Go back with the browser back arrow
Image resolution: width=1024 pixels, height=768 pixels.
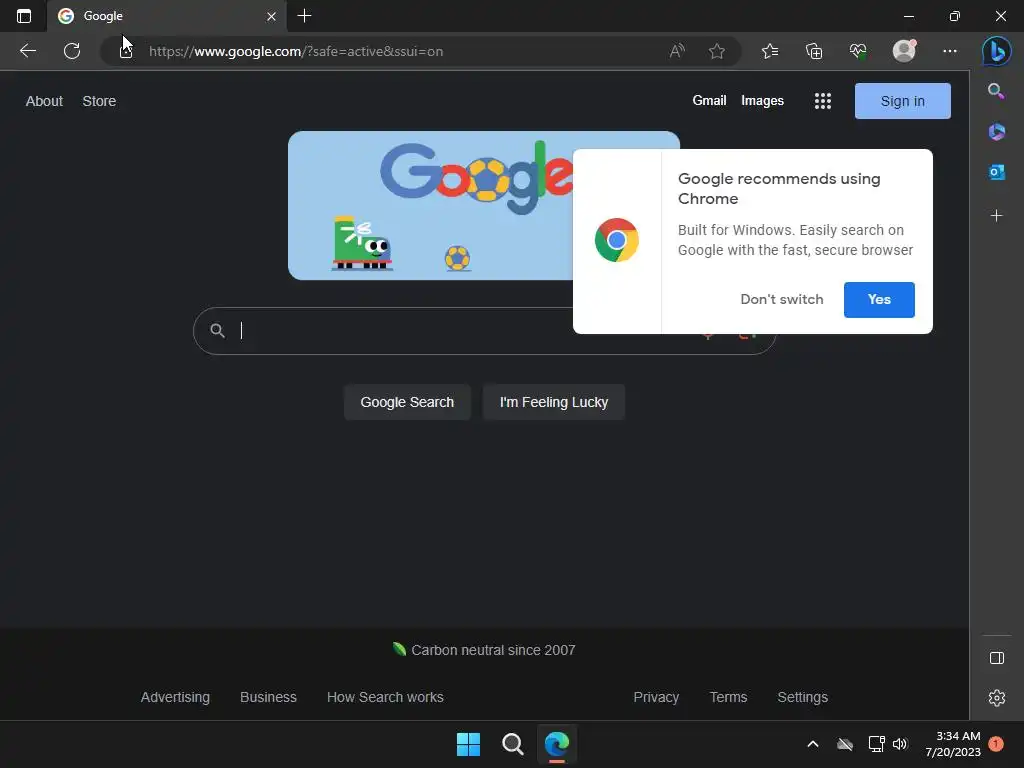pyautogui.click(x=28, y=51)
